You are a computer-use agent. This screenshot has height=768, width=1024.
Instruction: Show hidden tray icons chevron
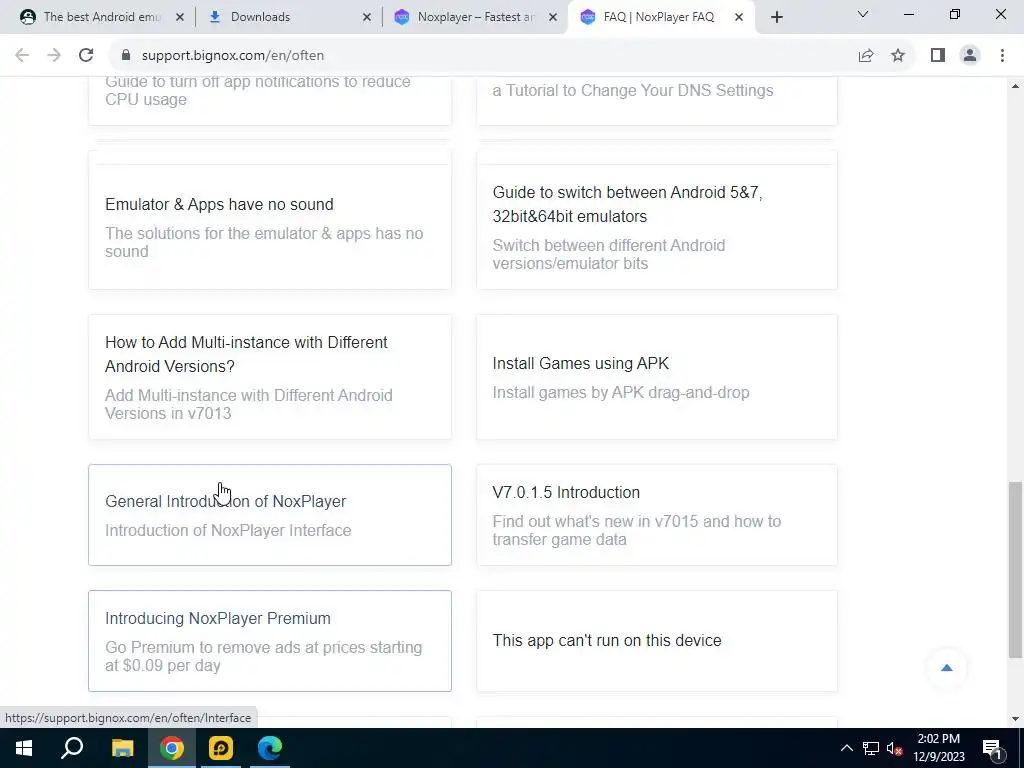pyautogui.click(x=846, y=748)
